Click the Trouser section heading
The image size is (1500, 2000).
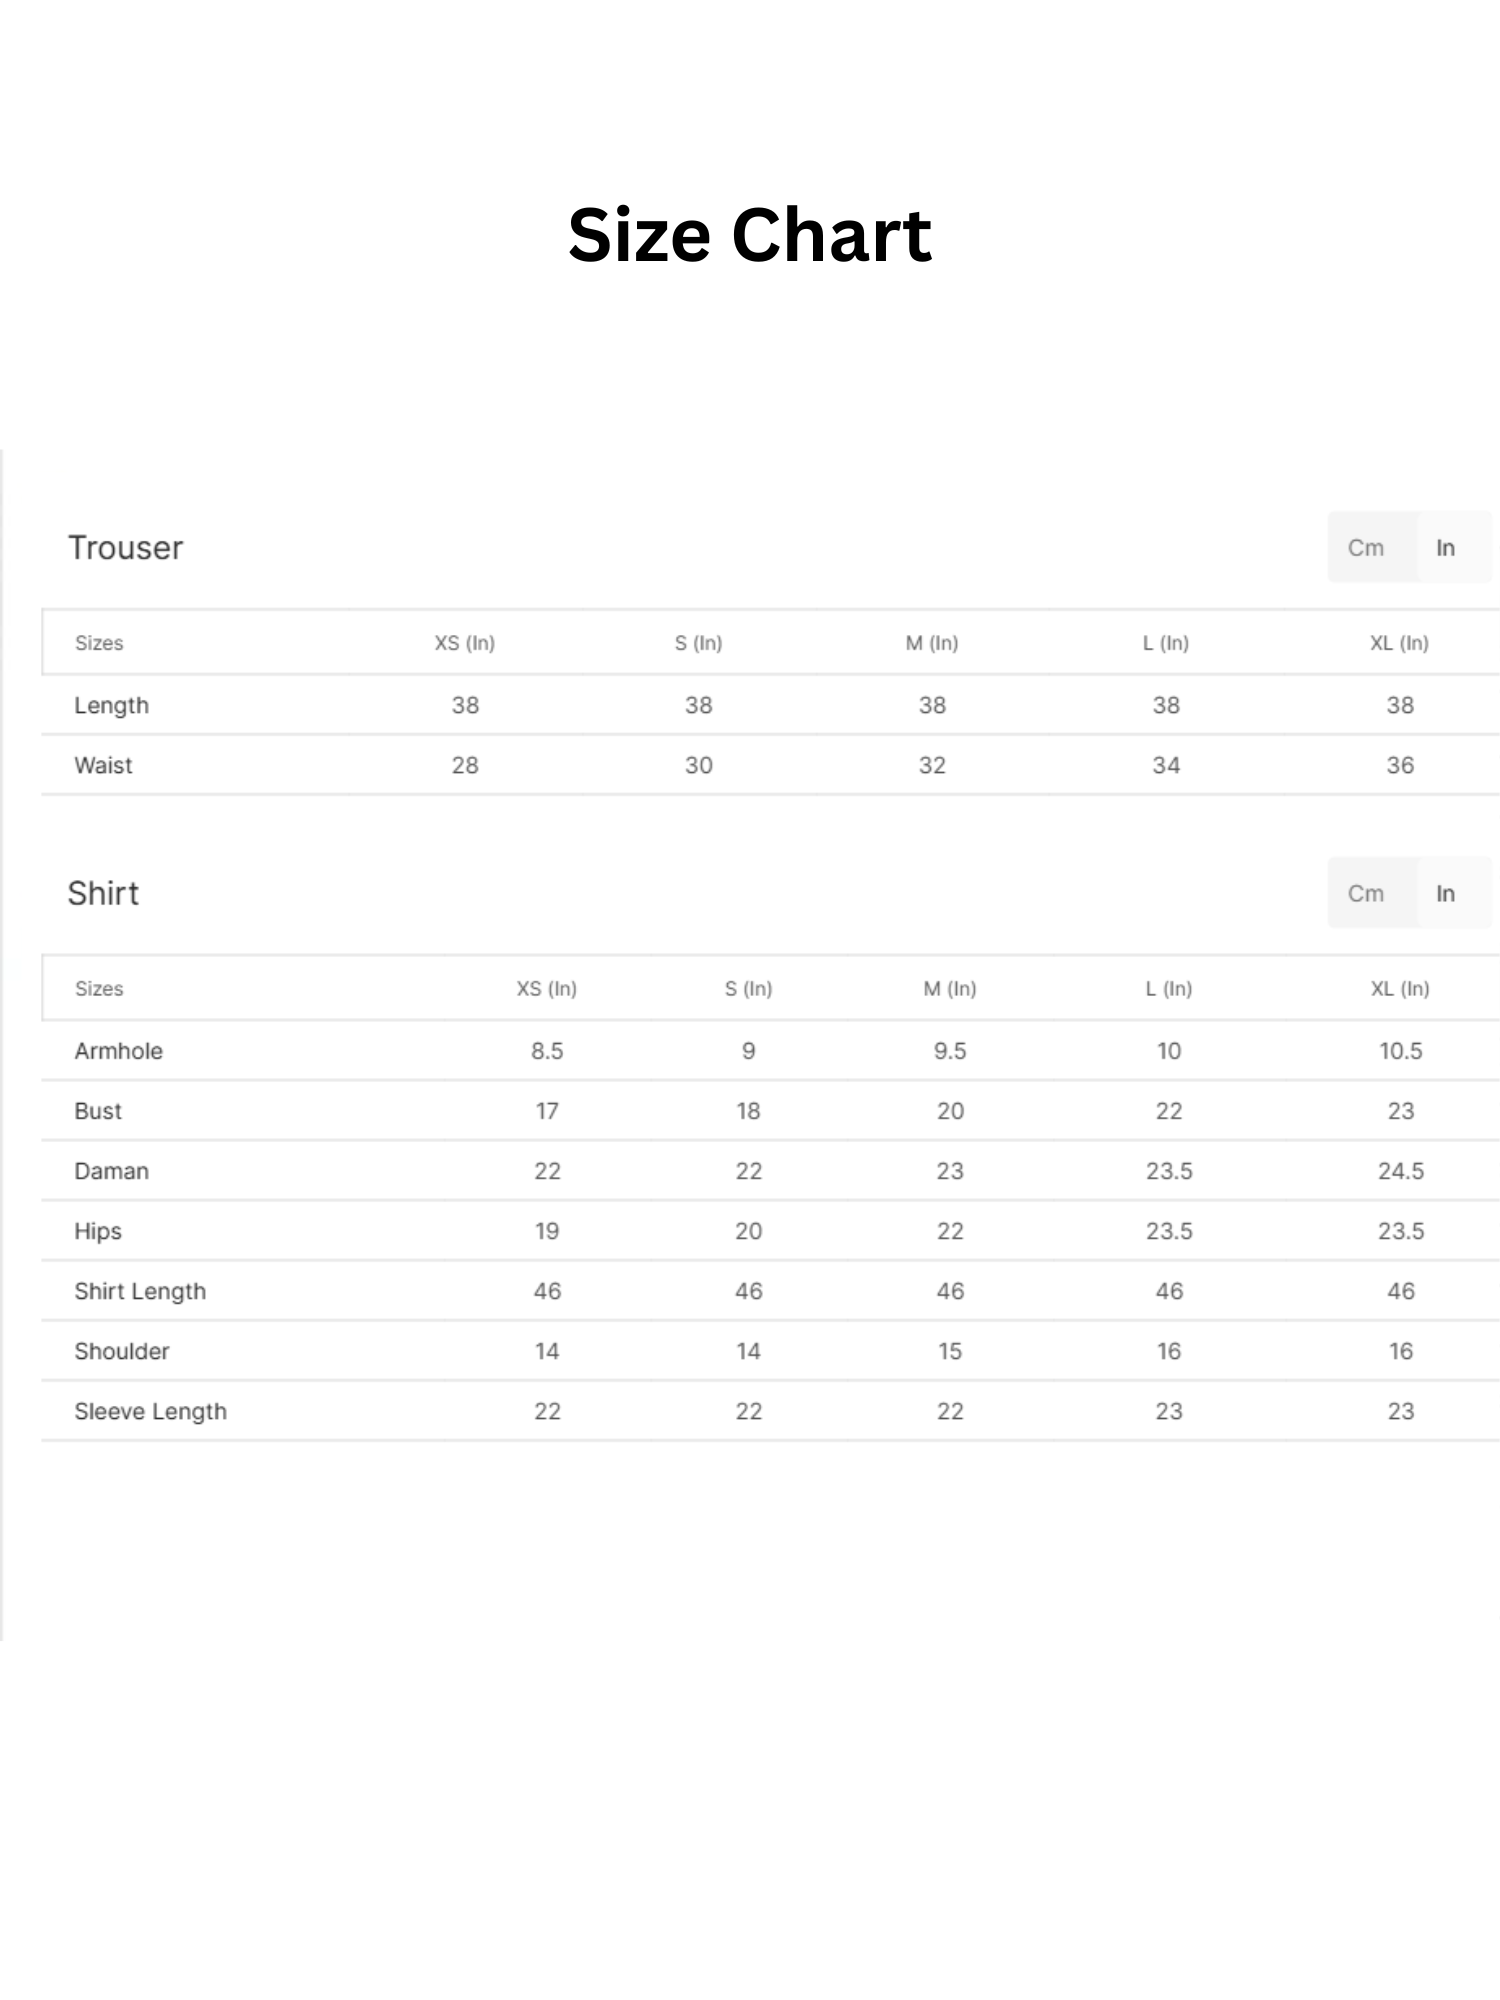click(x=126, y=548)
